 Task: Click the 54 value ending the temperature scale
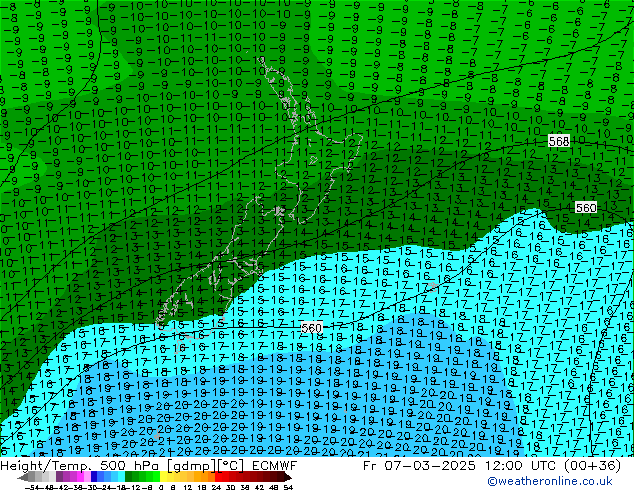[x=288, y=487]
